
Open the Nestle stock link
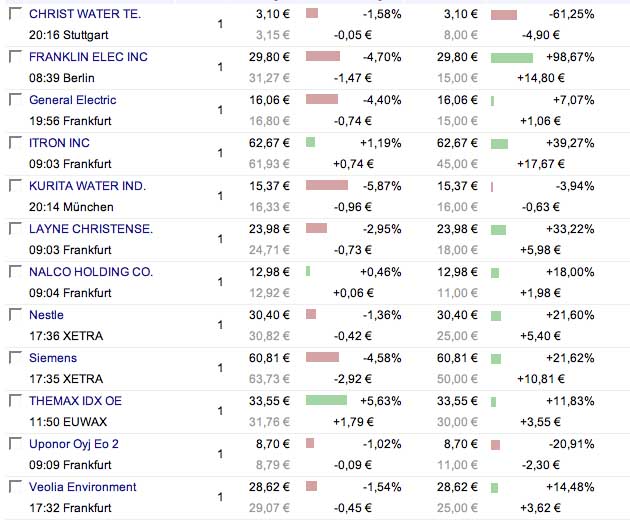[46, 315]
